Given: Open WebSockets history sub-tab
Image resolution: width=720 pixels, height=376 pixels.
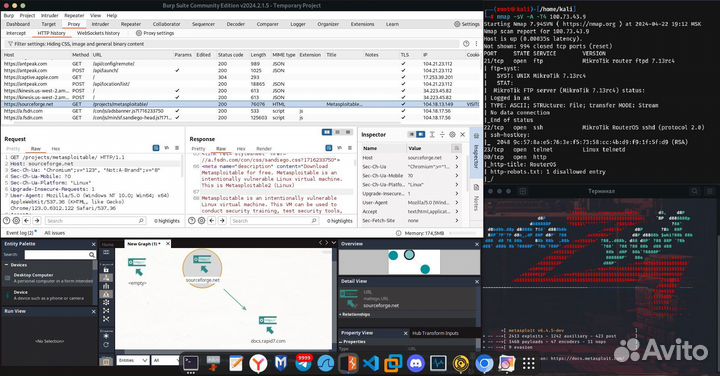Looking at the screenshot, I should tap(98, 33).
